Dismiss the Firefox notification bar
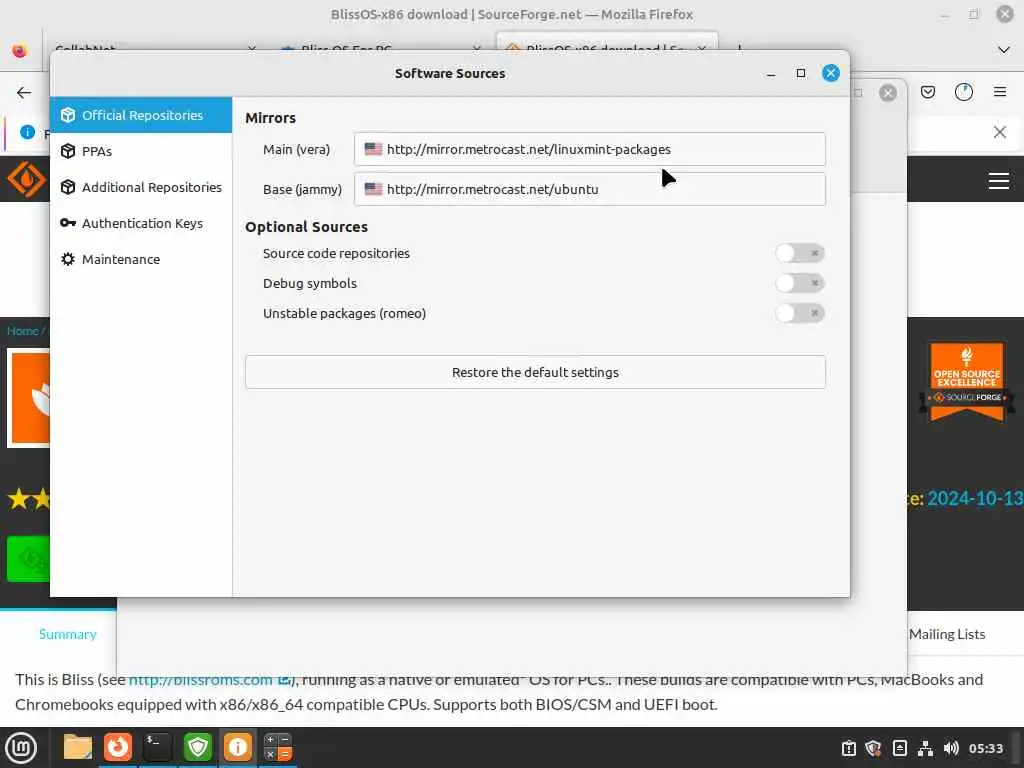 [x=1000, y=133]
